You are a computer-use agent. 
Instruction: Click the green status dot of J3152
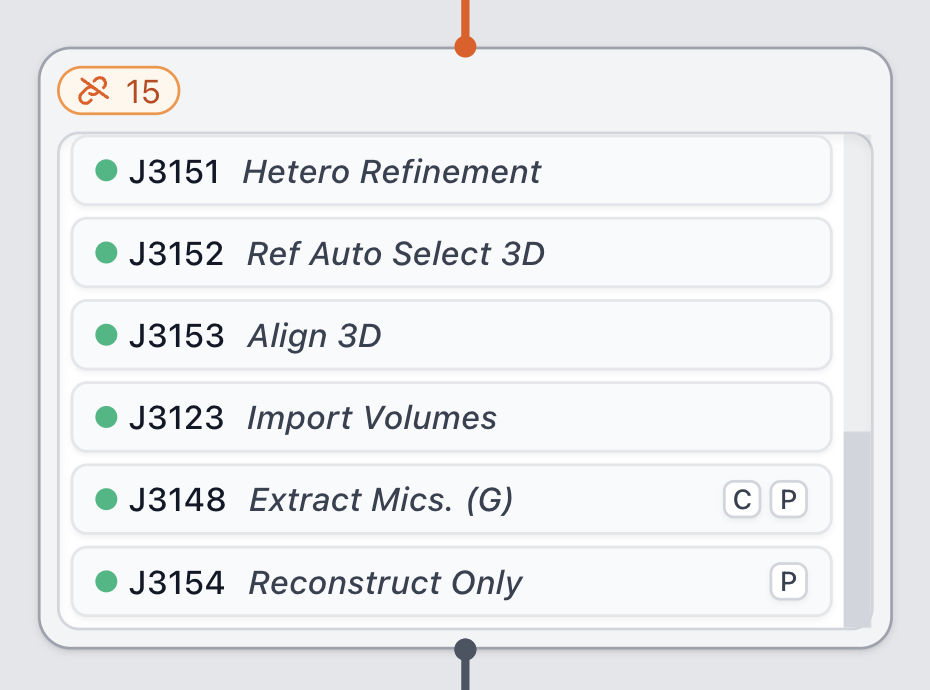click(106, 253)
